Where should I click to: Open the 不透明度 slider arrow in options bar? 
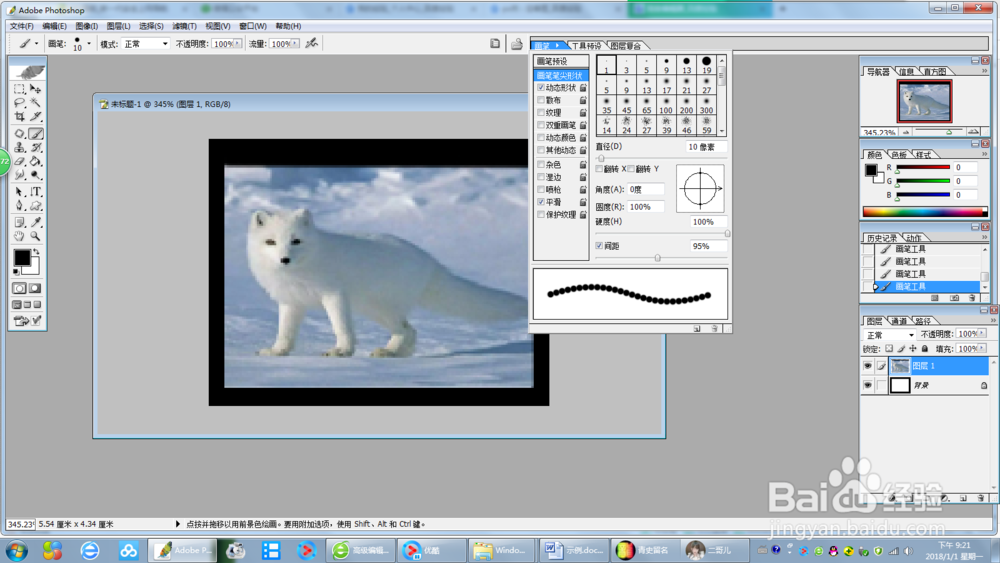click(238, 43)
